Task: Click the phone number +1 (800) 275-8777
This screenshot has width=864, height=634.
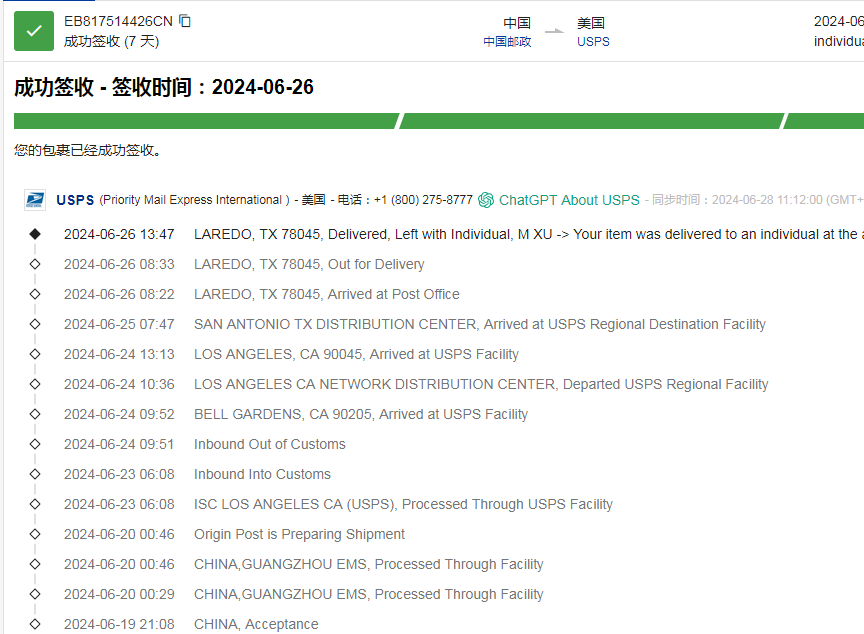Action: point(423,200)
